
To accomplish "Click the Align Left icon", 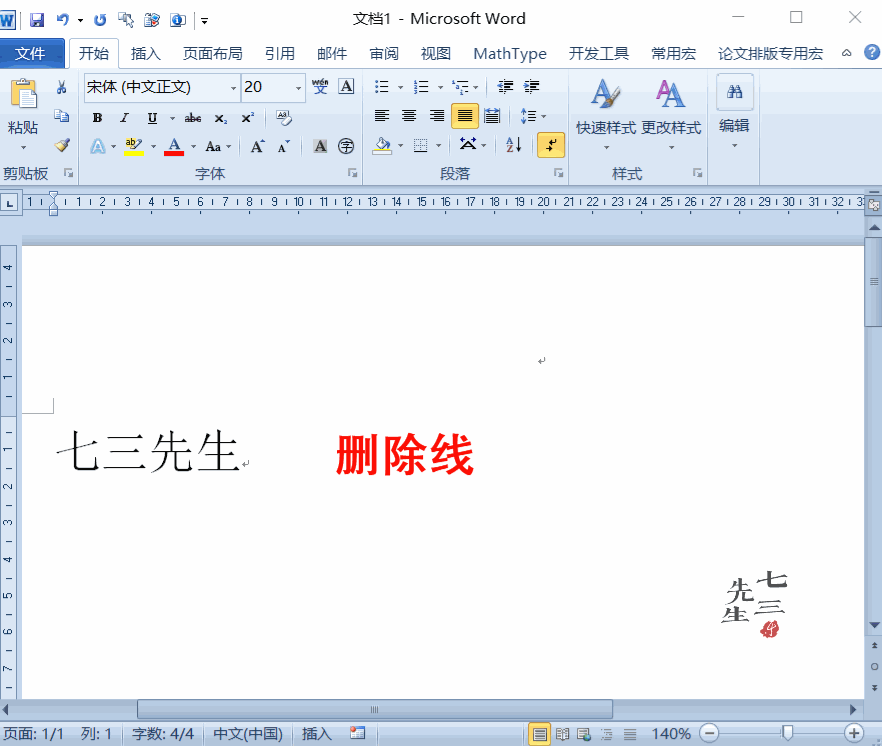I will click(x=382, y=116).
